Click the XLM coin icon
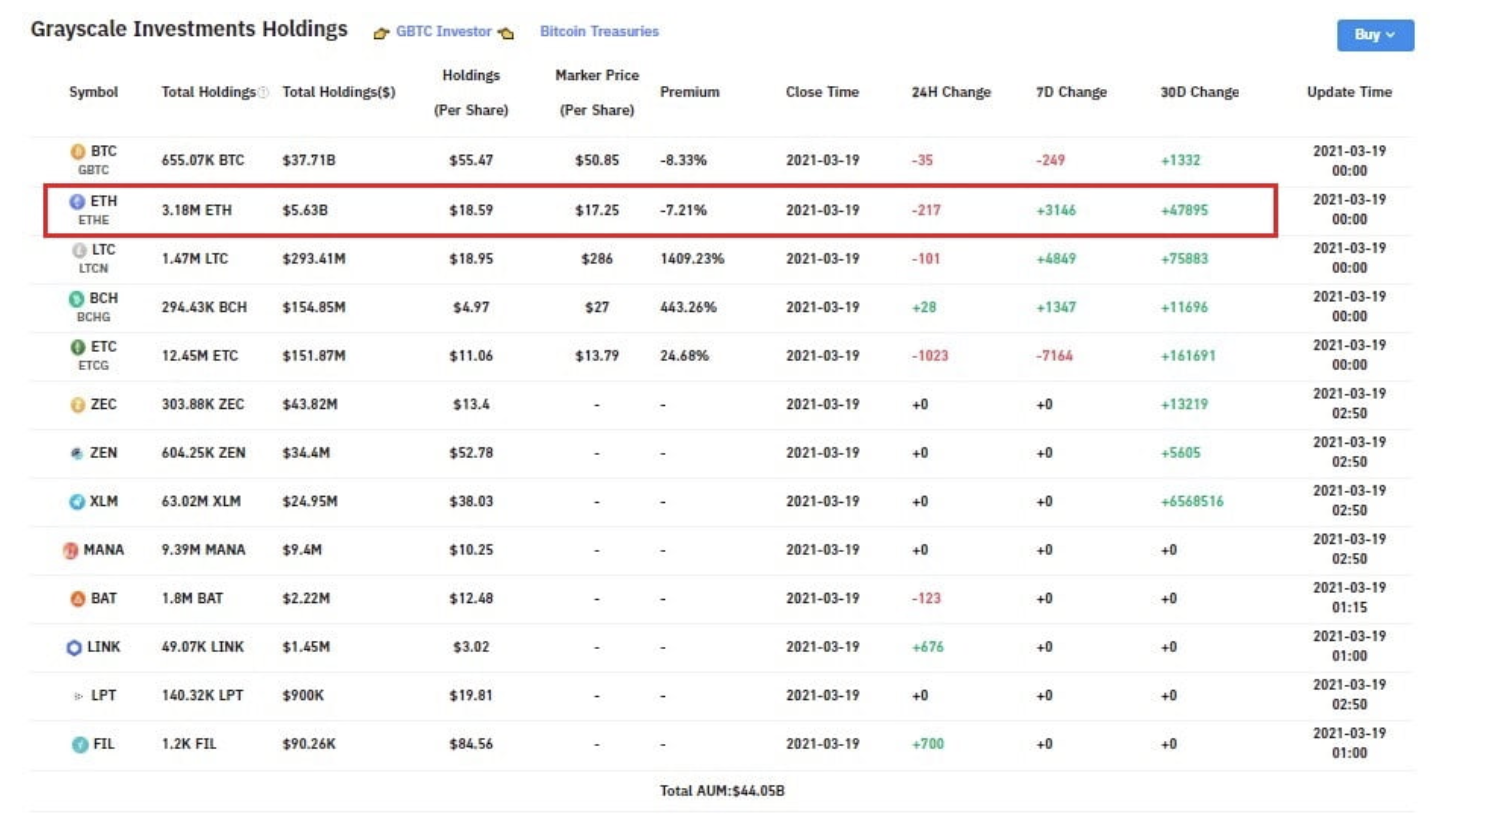 pos(77,502)
